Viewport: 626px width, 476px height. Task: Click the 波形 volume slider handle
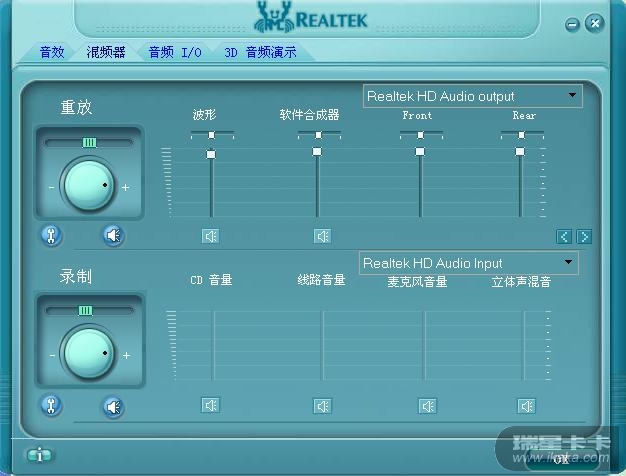click(x=211, y=154)
